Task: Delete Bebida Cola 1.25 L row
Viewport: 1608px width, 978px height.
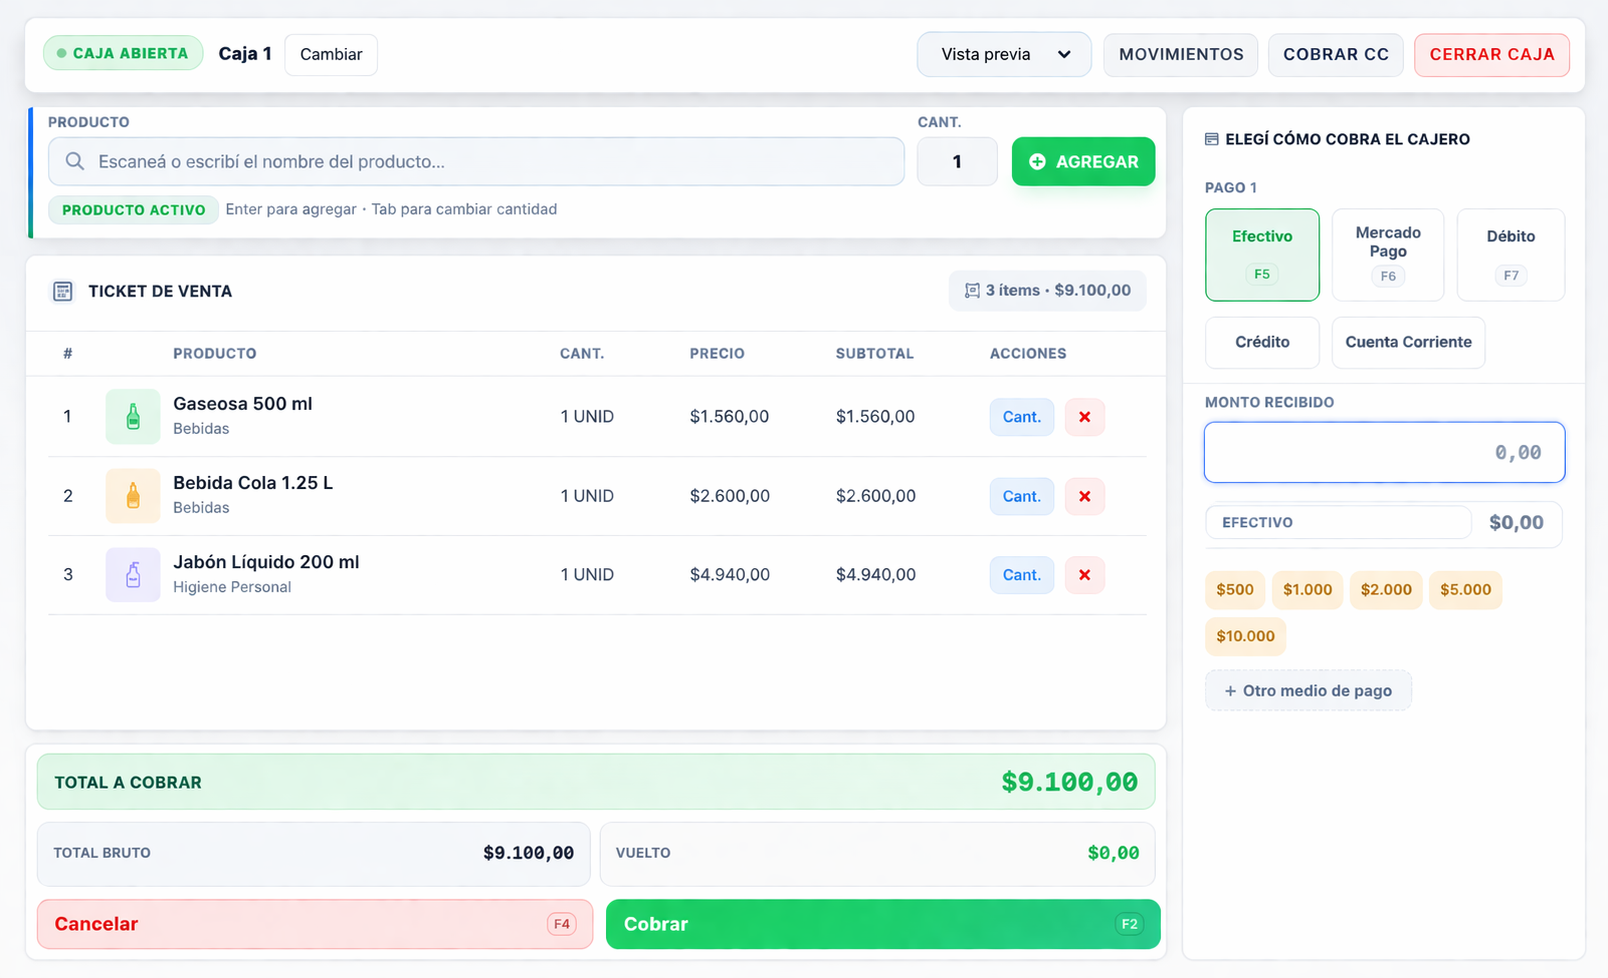Action: pyautogui.click(x=1084, y=496)
